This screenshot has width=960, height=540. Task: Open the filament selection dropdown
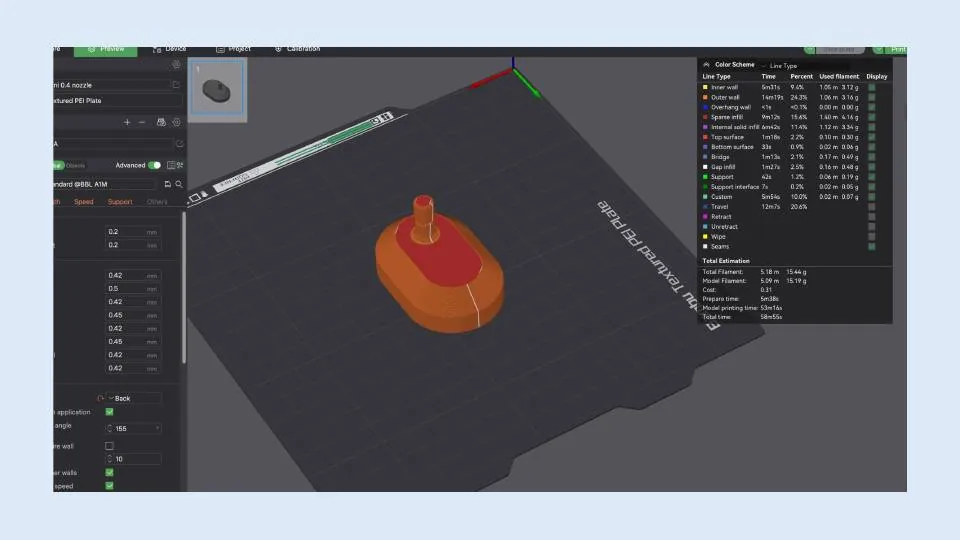[112, 144]
